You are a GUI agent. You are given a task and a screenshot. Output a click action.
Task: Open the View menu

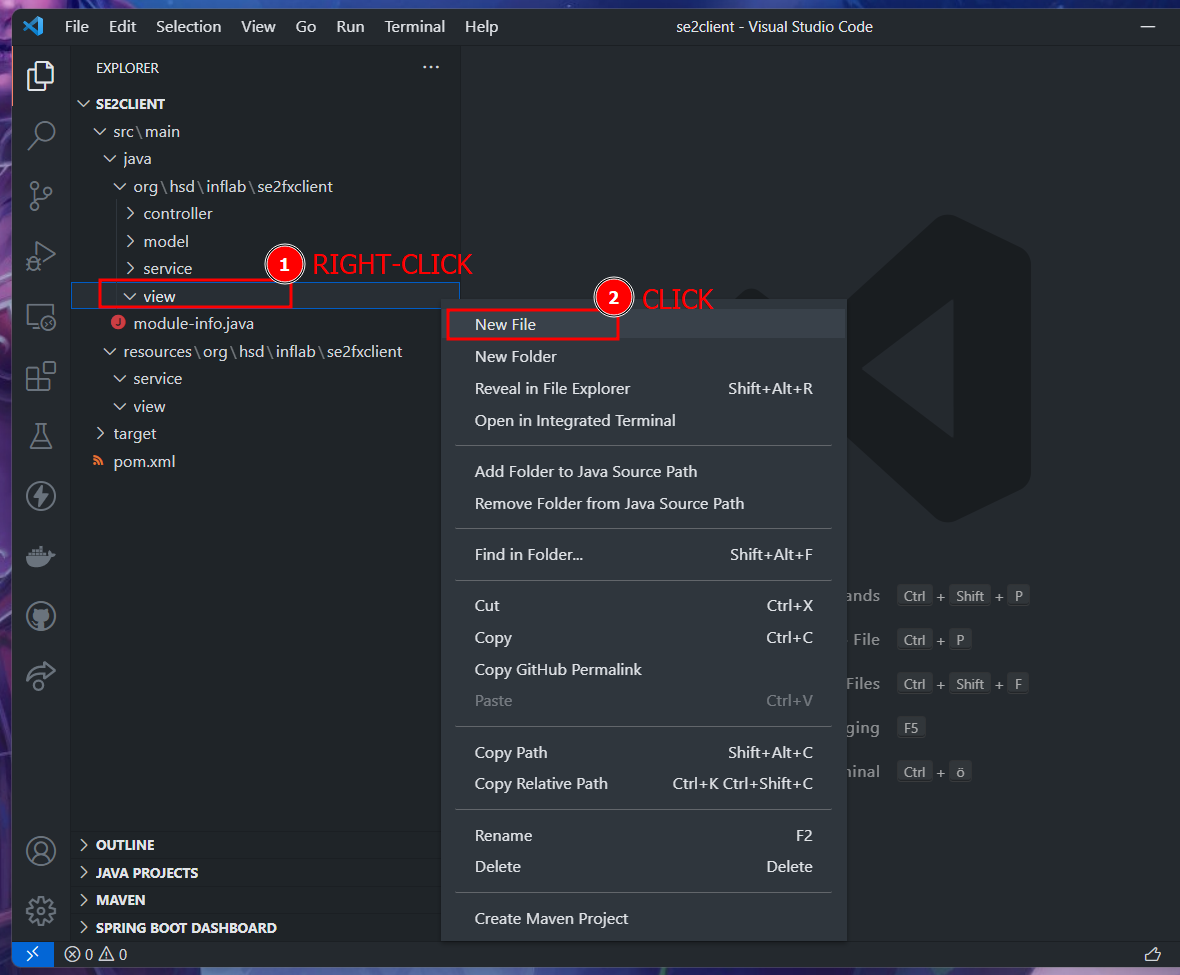(258, 26)
